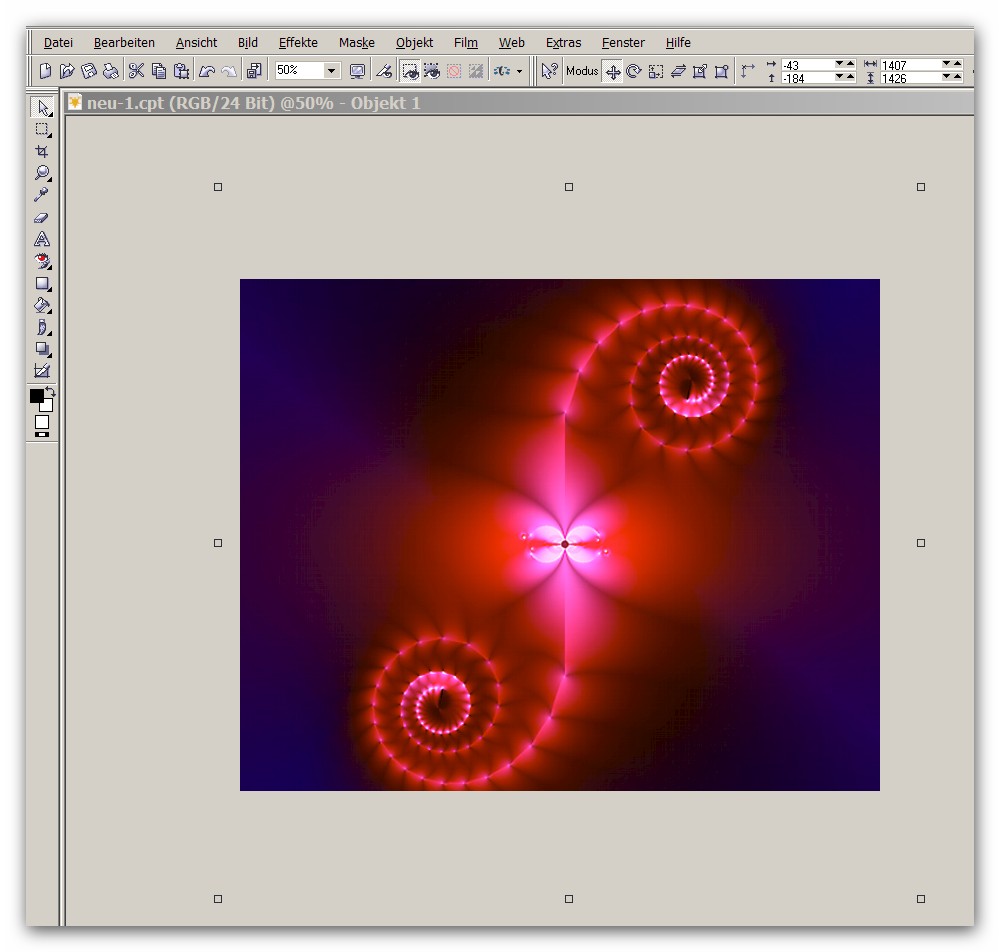The image size is (1000, 952).
Task: Click the Open file icon
Action: [67, 71]
